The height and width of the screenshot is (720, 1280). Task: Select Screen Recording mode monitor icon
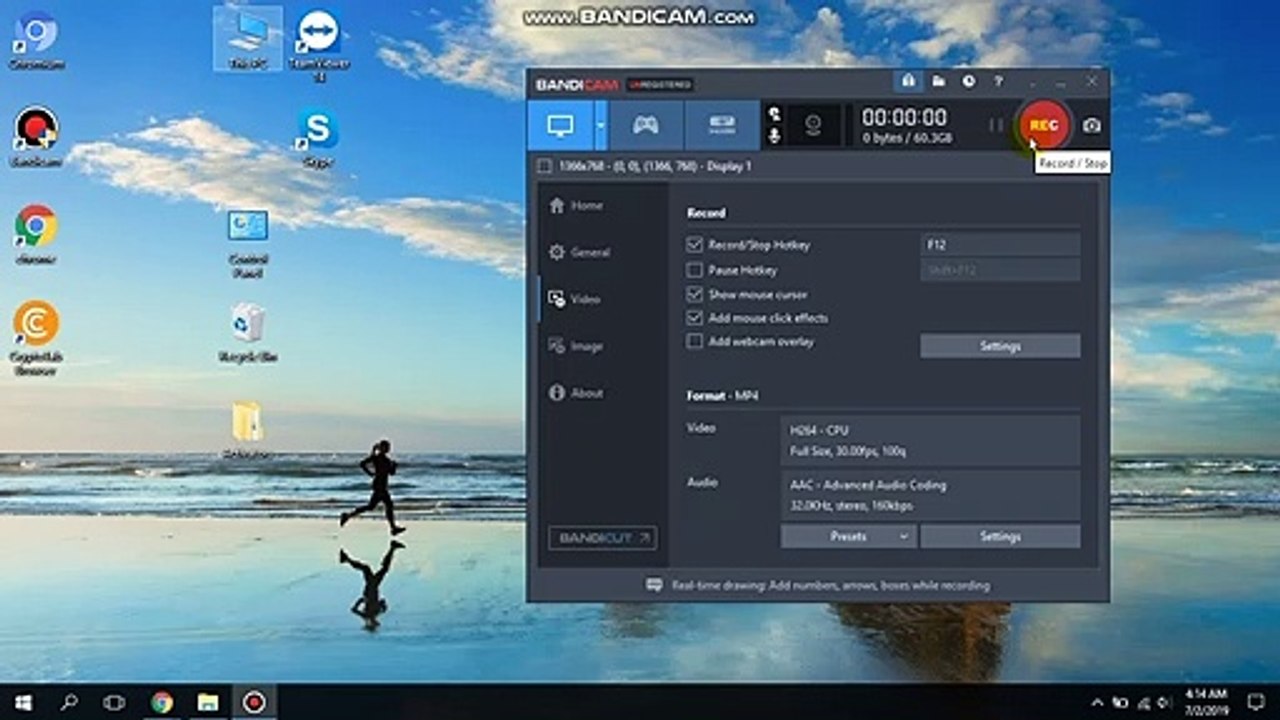pos(561,126)
